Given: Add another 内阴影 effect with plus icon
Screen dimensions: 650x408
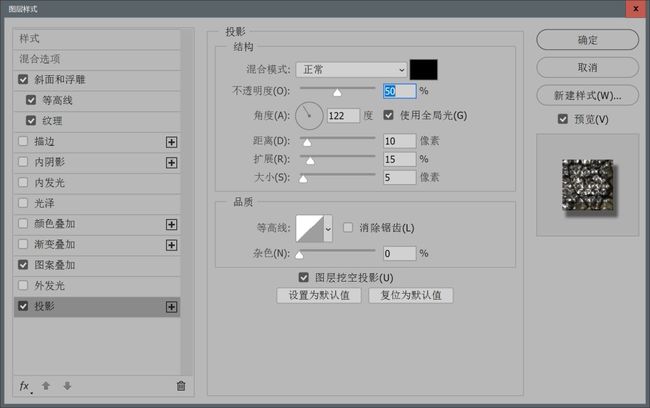Looking at the screenshot, I should click(171, 163).
